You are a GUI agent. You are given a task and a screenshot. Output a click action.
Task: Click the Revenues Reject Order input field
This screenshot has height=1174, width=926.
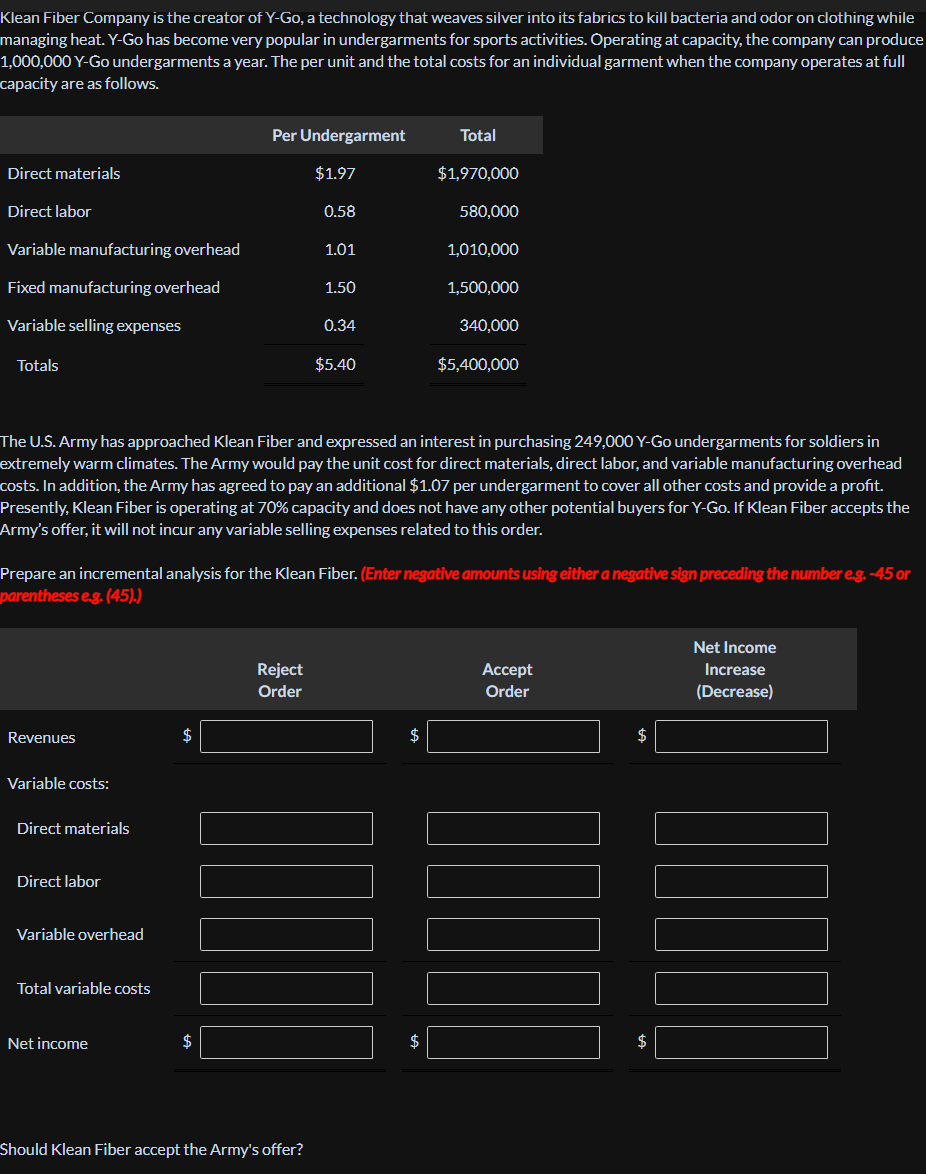[x=286, y=736]
